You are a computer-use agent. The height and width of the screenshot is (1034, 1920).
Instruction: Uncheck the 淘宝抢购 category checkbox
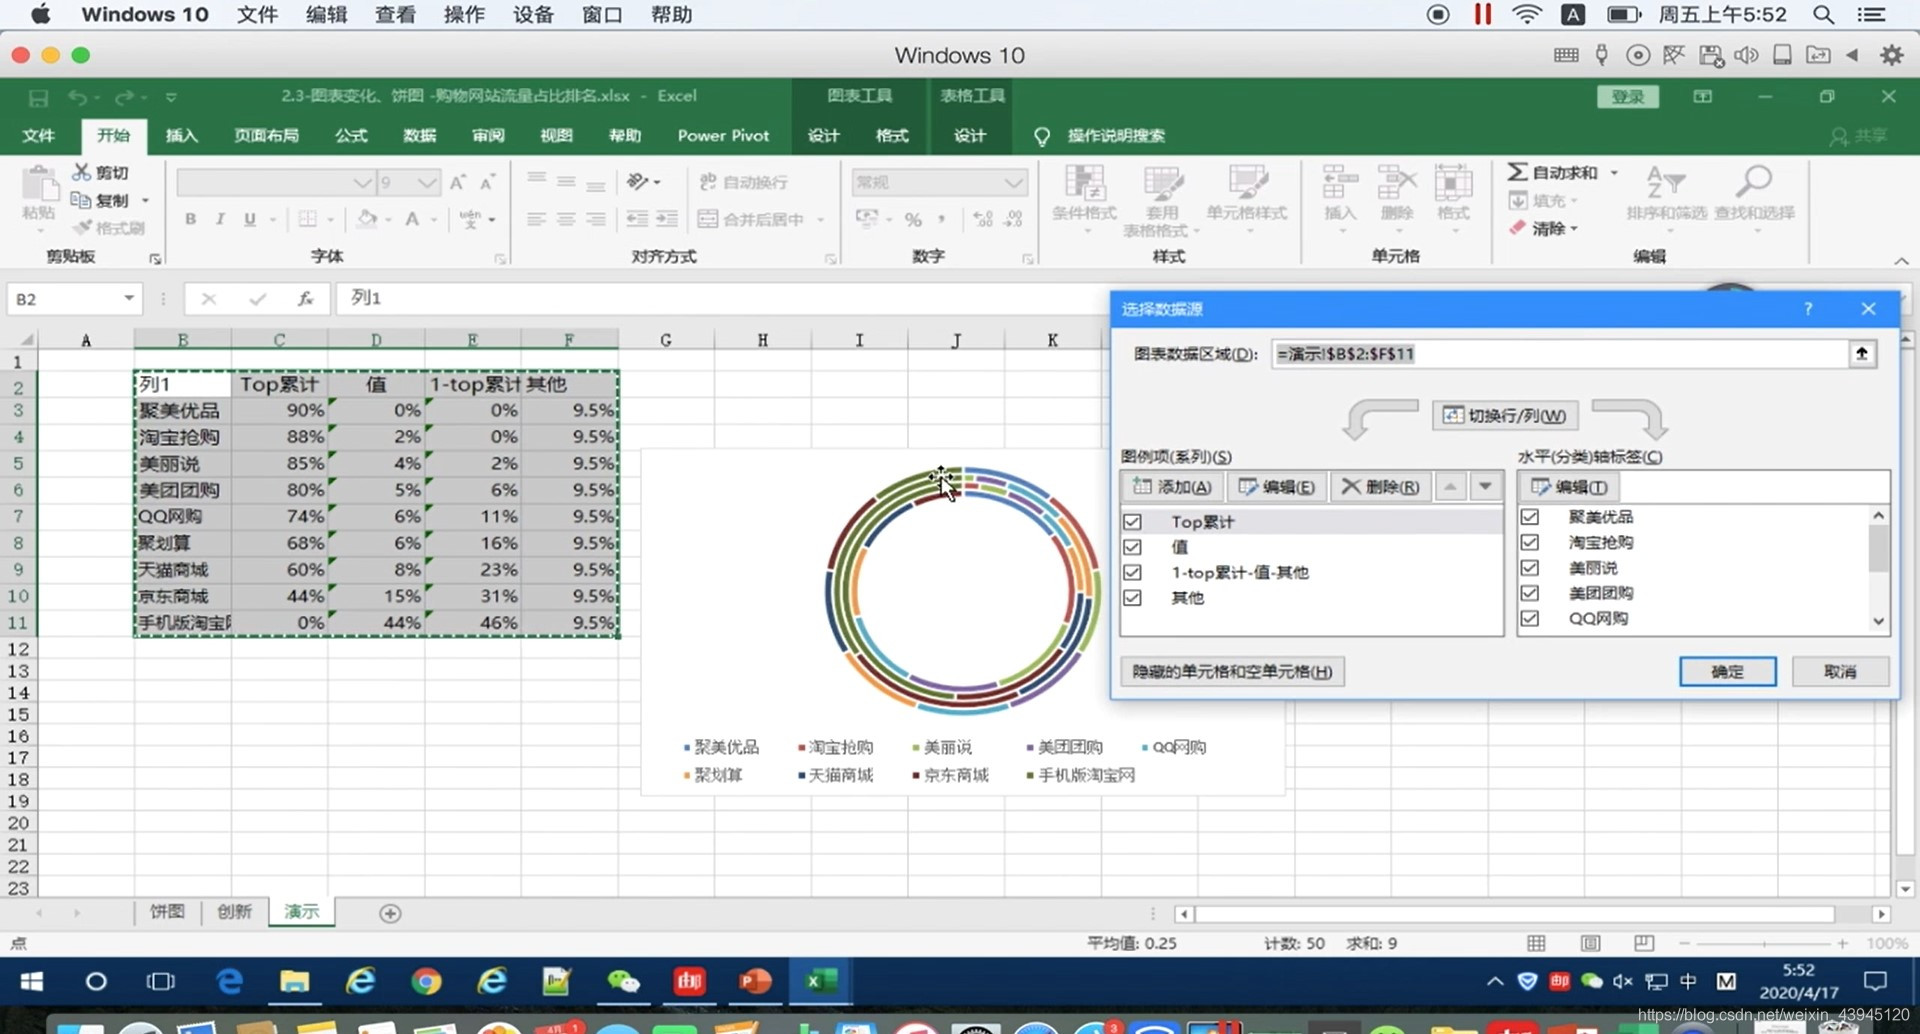tap(1529, 542)
